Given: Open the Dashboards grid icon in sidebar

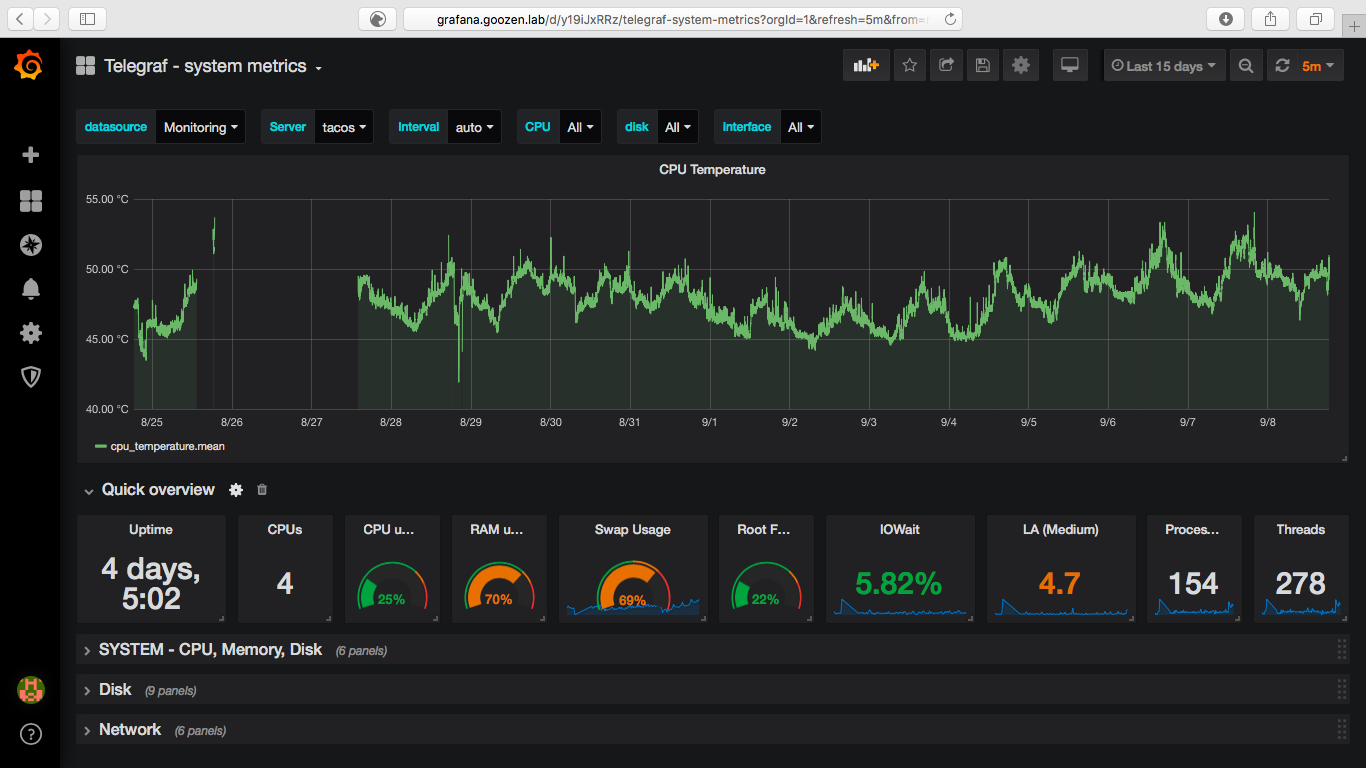Looking at the screenshot, I should (x=31, y=201).
